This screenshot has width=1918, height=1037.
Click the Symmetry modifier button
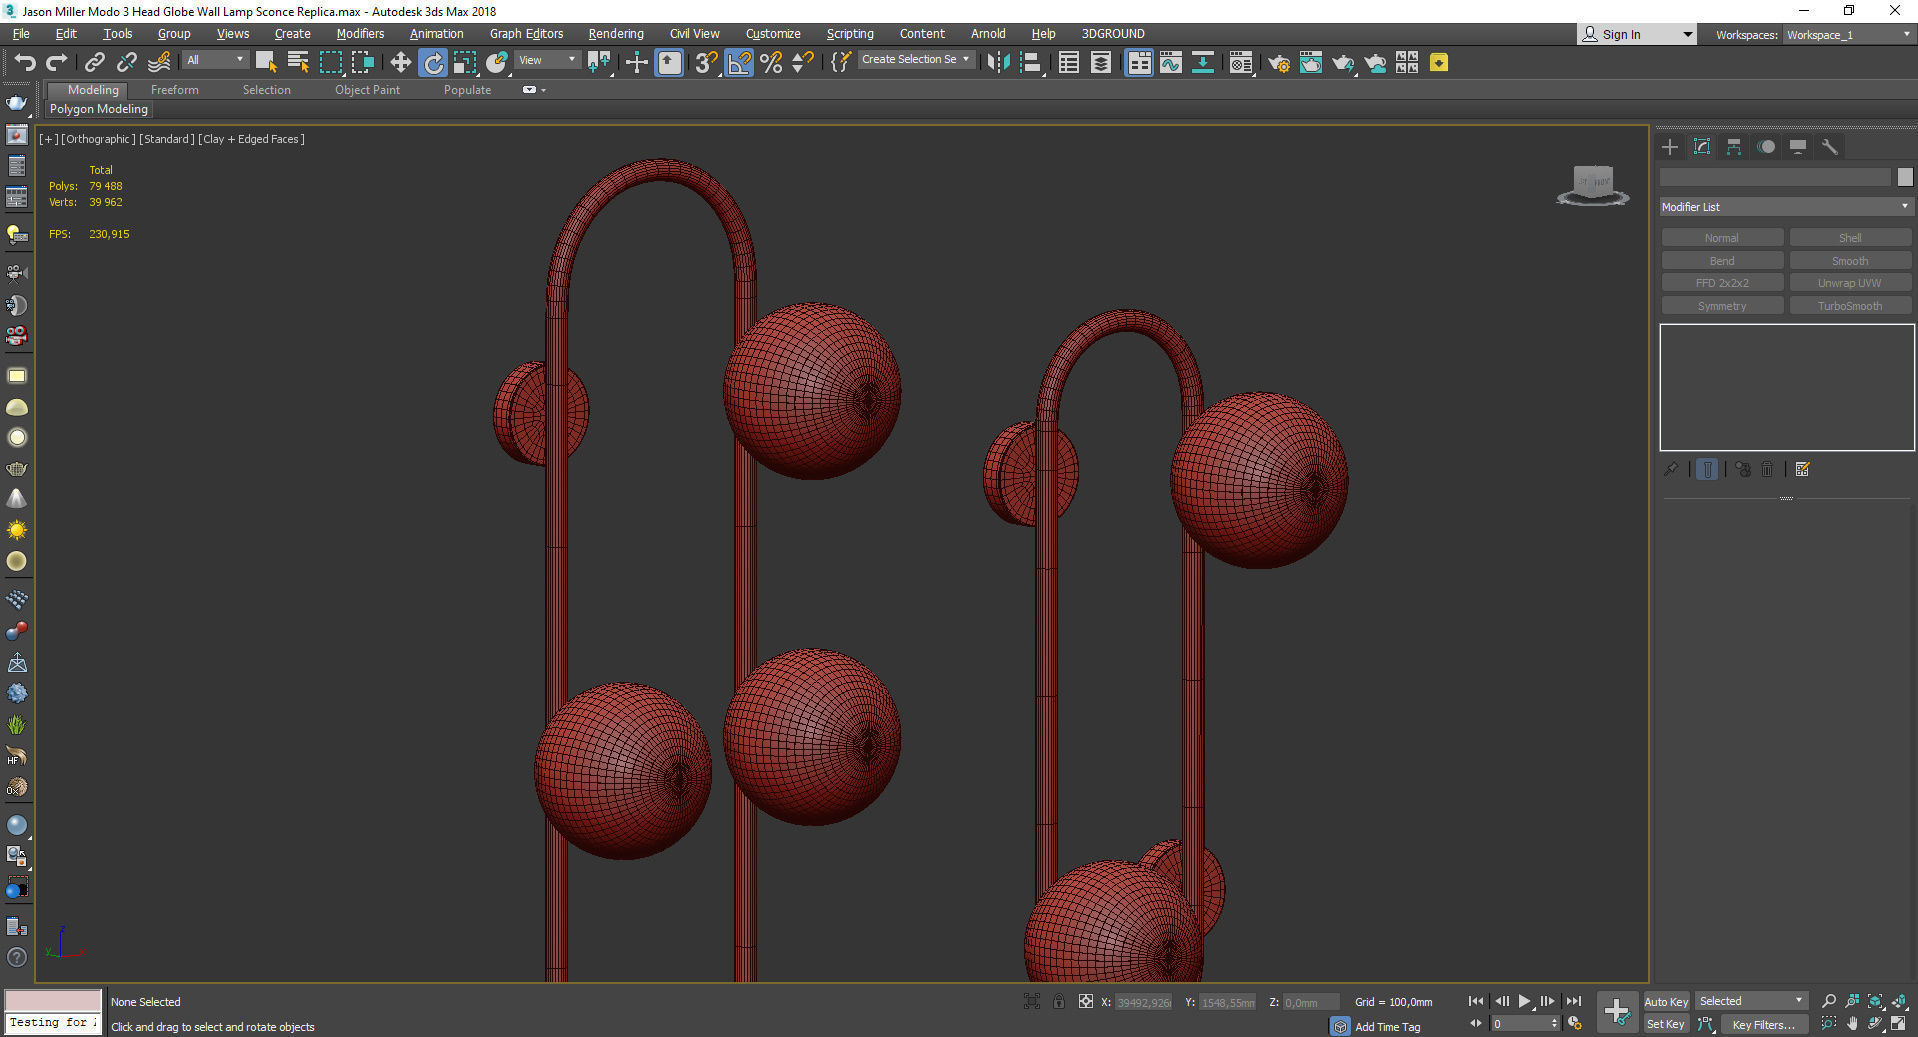(1722, 306)
